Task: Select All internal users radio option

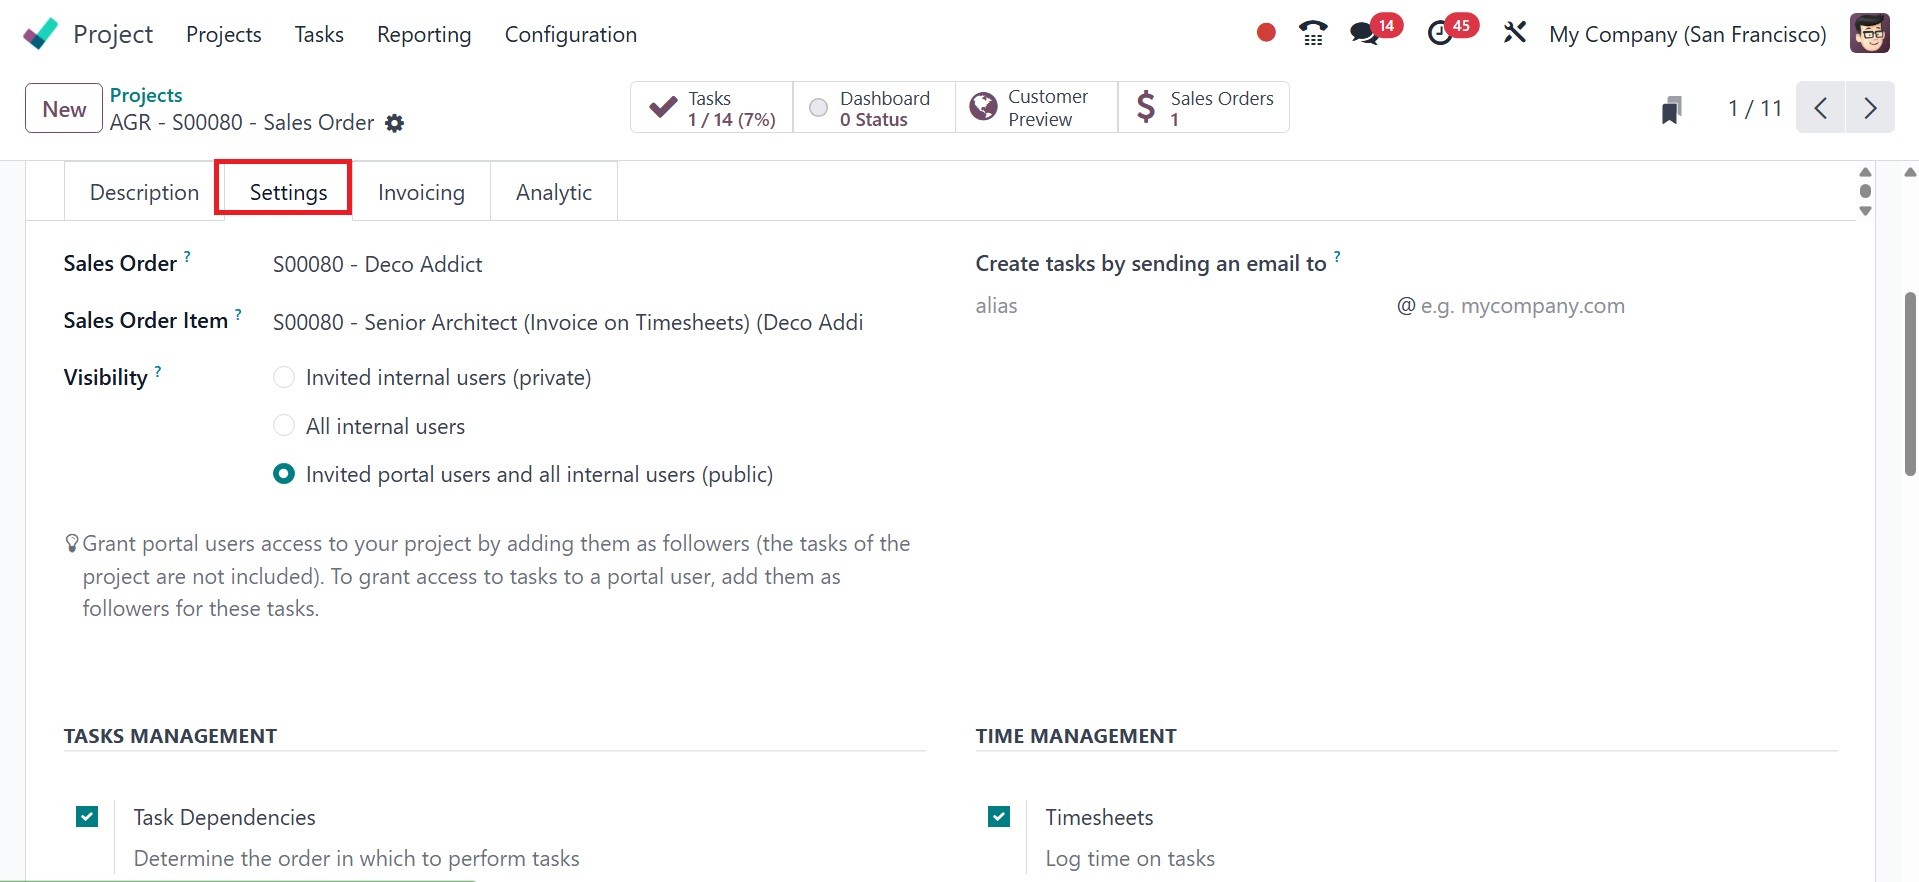Action: [284, 426]
